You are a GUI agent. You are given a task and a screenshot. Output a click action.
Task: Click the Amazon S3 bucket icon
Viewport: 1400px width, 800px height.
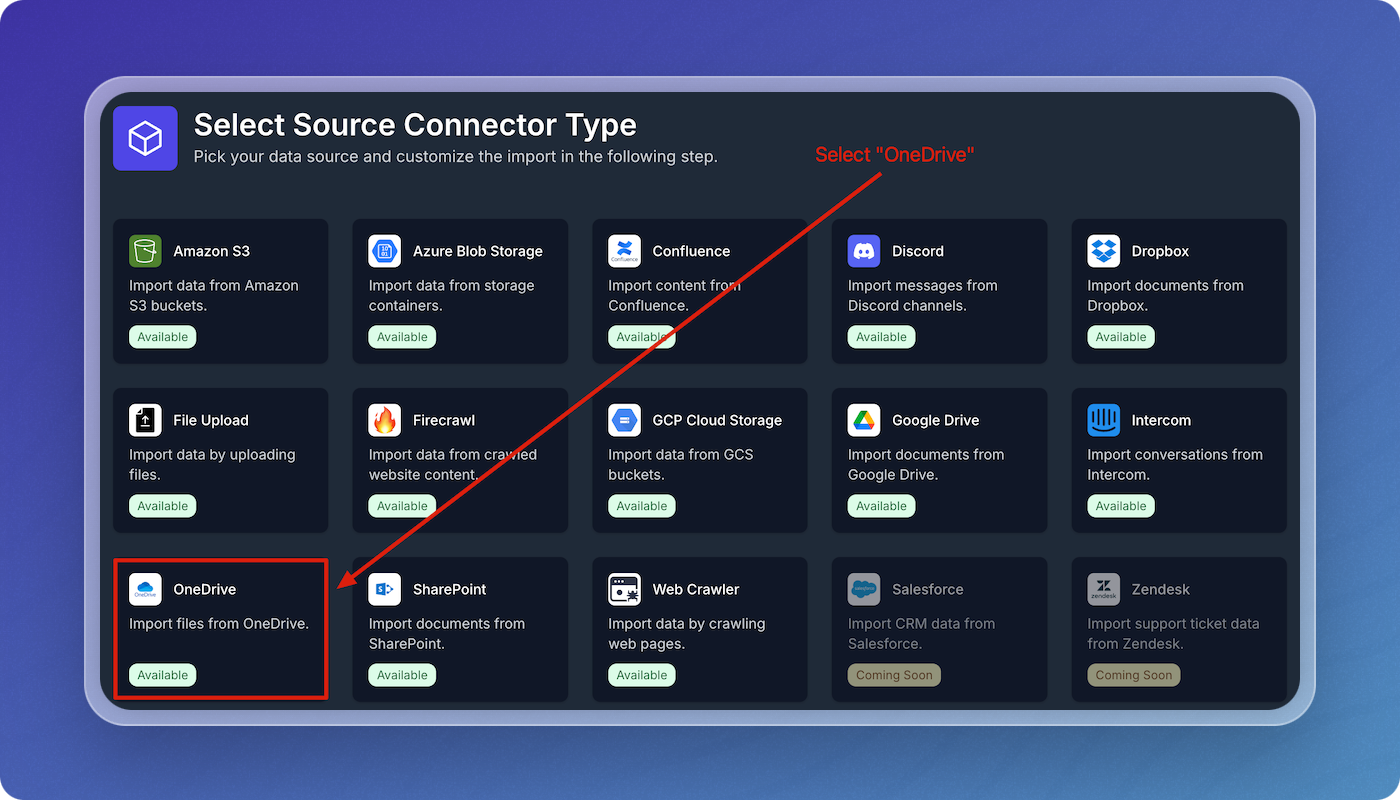tap(145, 251)
